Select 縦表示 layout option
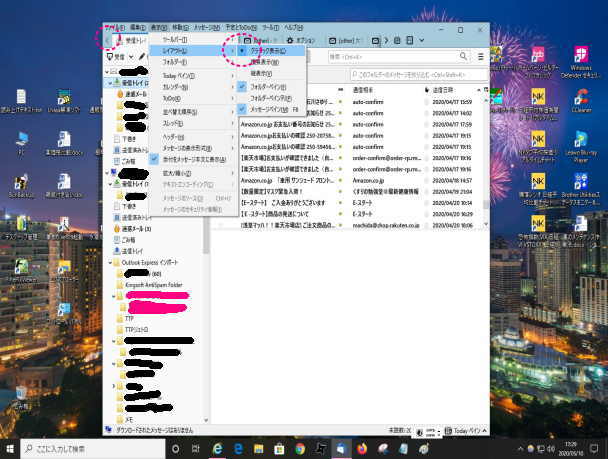The image size is (608, 459). click(x=271, y=73)
